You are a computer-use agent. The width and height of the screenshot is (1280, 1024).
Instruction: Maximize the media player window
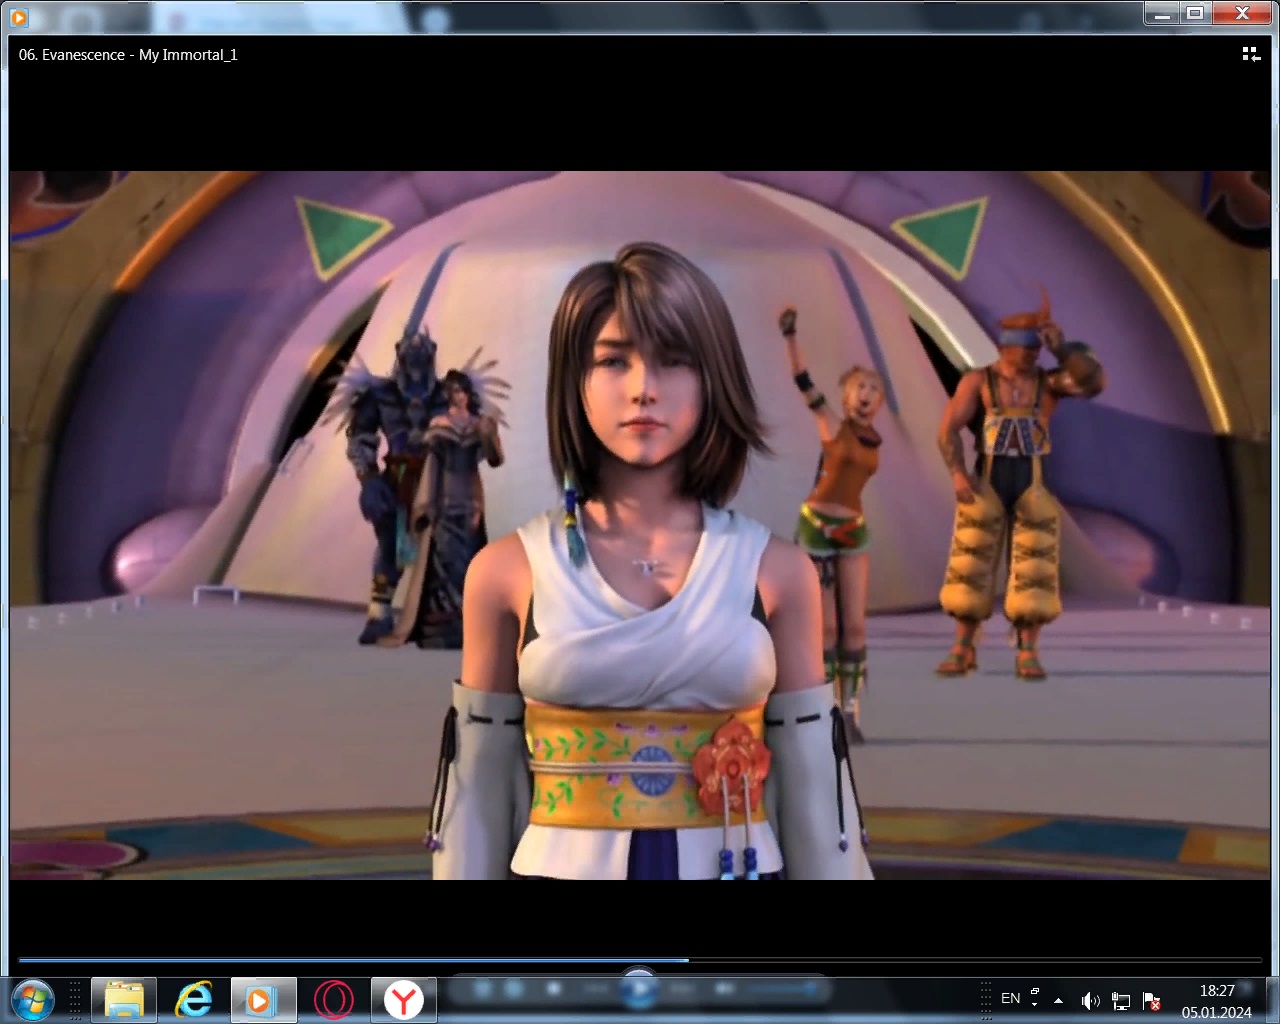pos(1194,13)
